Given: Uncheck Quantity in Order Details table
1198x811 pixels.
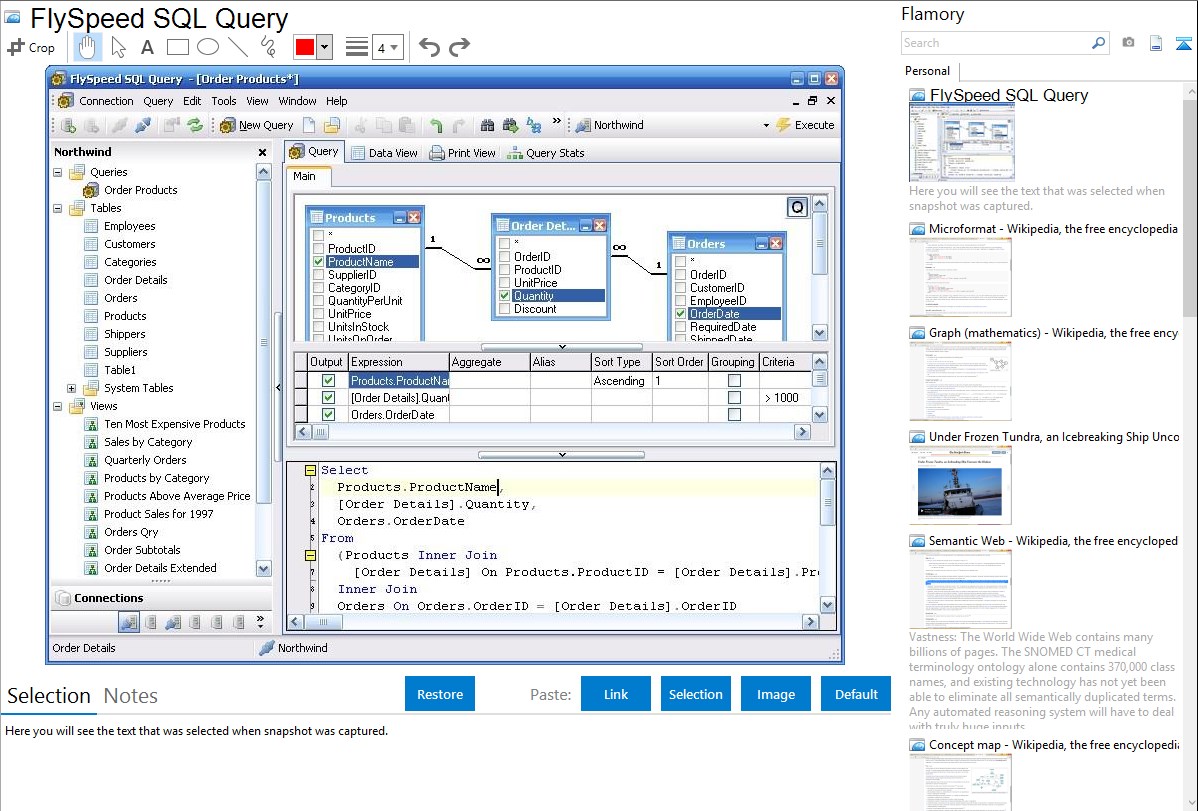Looking at the screenshot, I should click(503, 296).
